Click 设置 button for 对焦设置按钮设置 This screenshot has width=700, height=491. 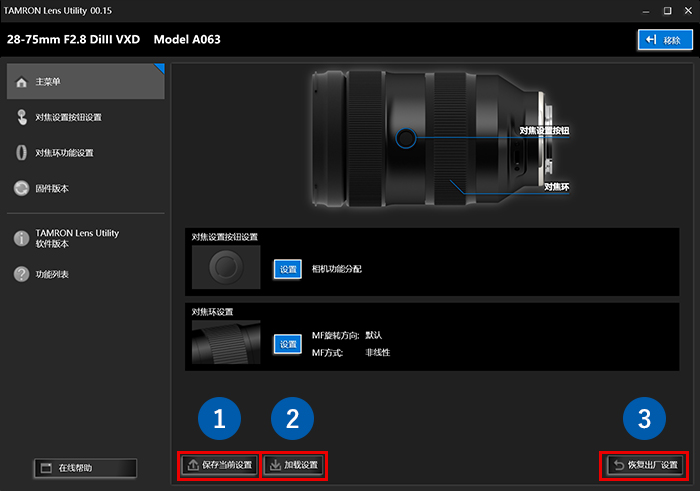[x=288, y=270]
